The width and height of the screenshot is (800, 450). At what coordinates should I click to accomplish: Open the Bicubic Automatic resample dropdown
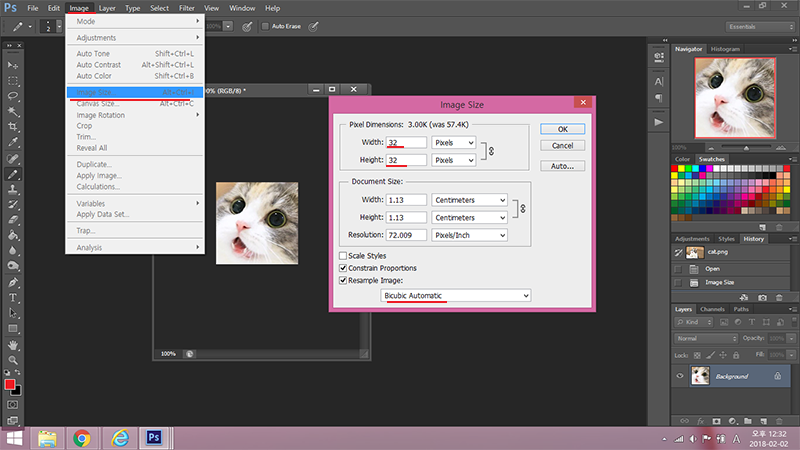pyautogui.click(x=456, y=295)
